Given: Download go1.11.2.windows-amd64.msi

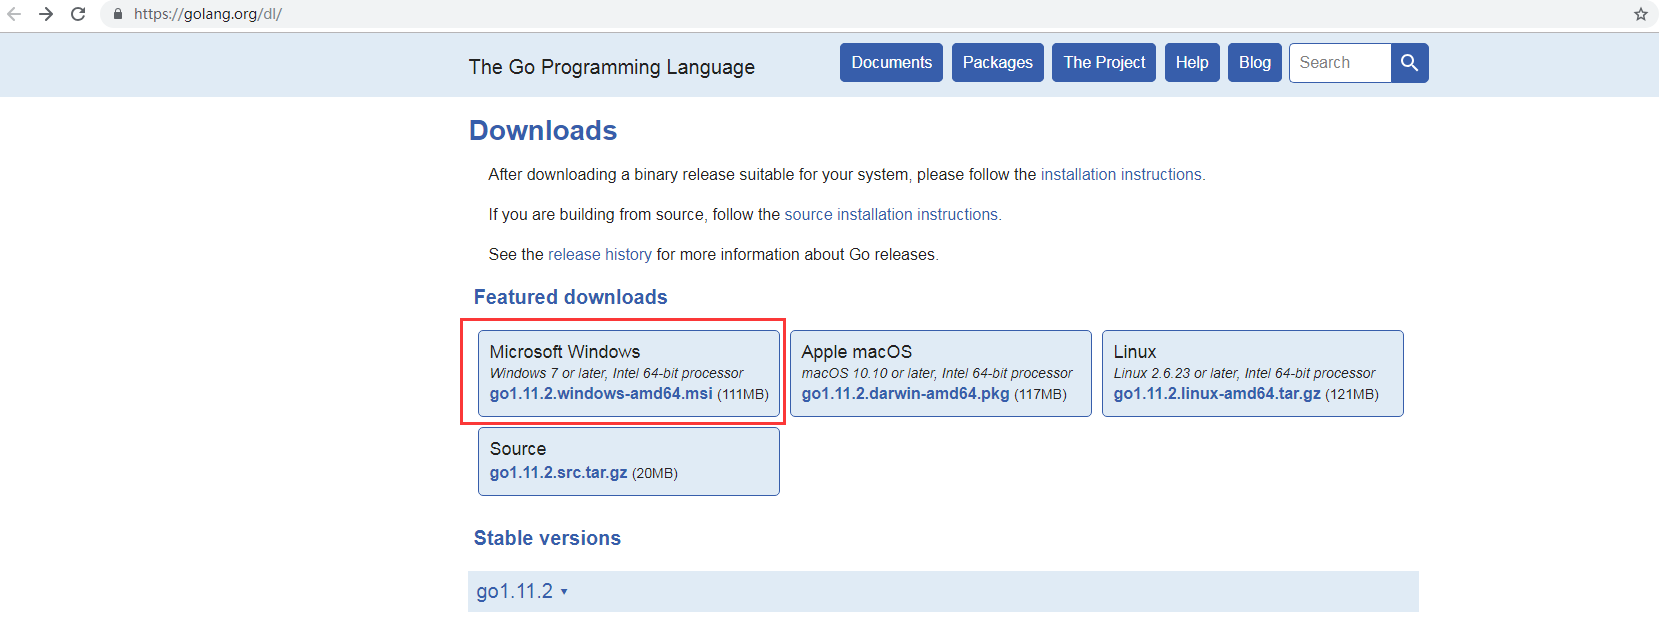Looking at the screenshot, I should (601, 394).
